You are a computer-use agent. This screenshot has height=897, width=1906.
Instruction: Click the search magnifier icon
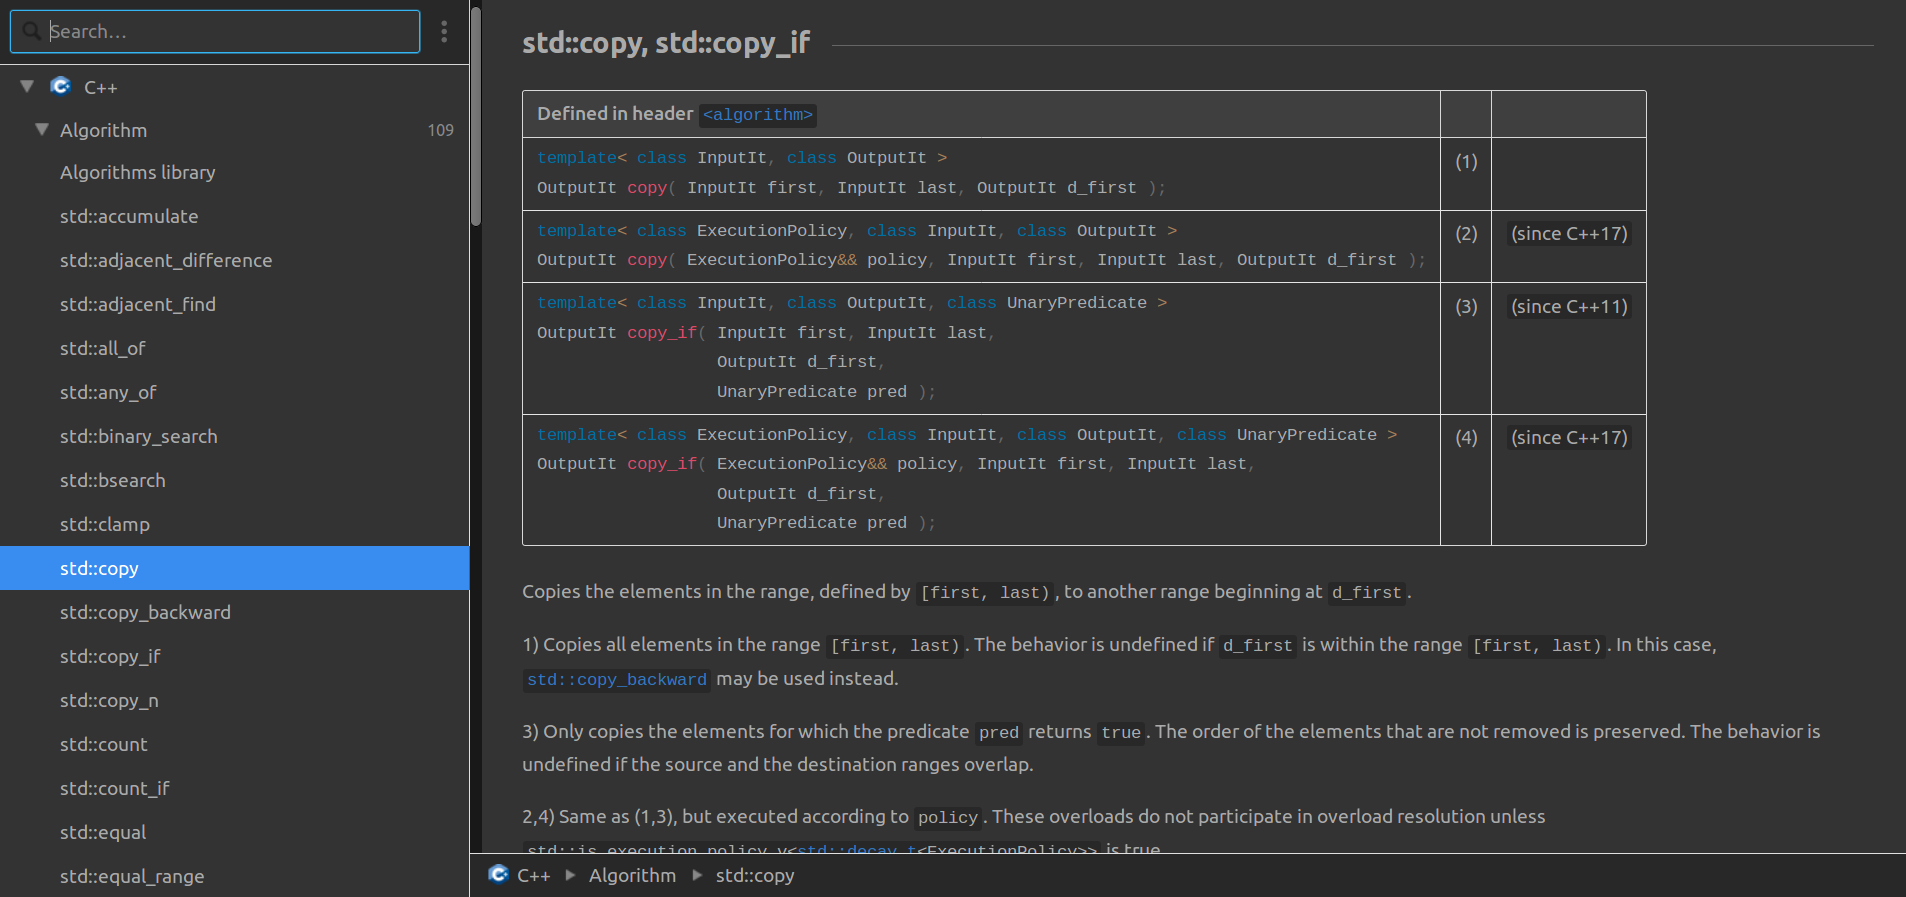(x=31, y=31)
